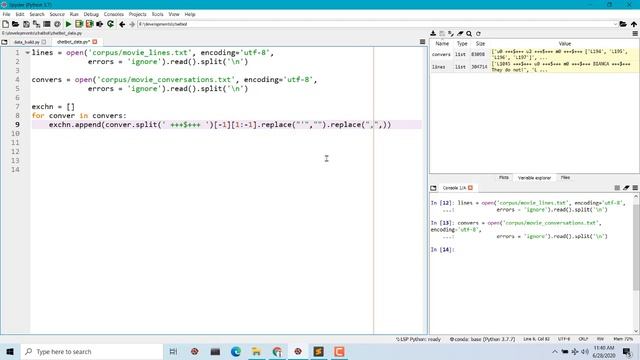
Task: Re-run the last script from the toolbar
Action: 110,24
